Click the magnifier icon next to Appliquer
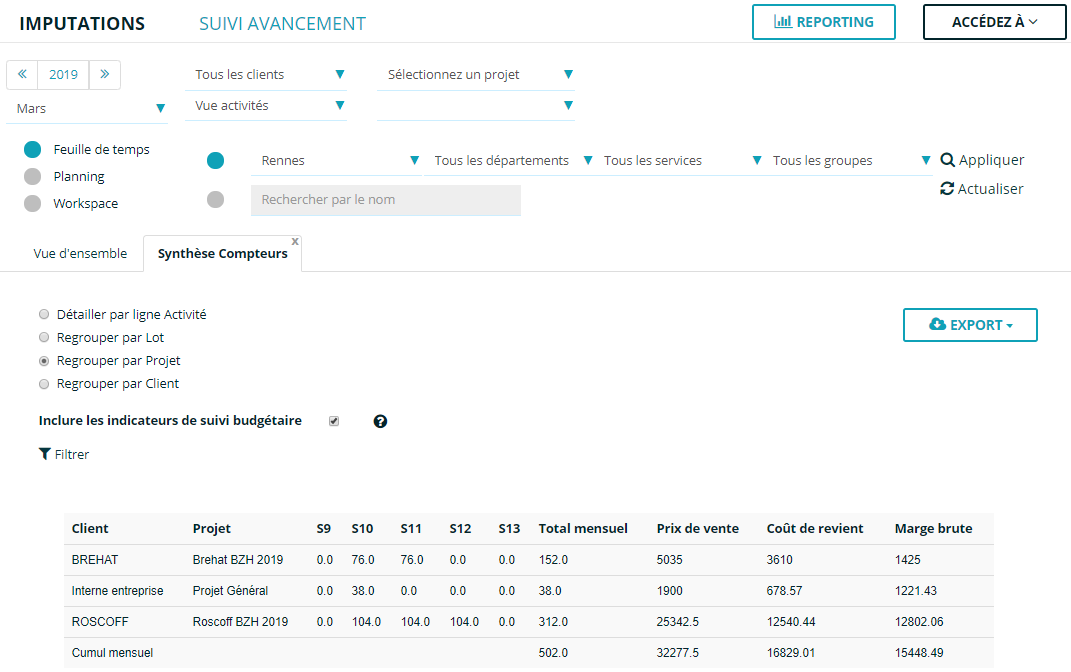The width and height of the screenshot is (1071, 672). click(x=947, y=160)
